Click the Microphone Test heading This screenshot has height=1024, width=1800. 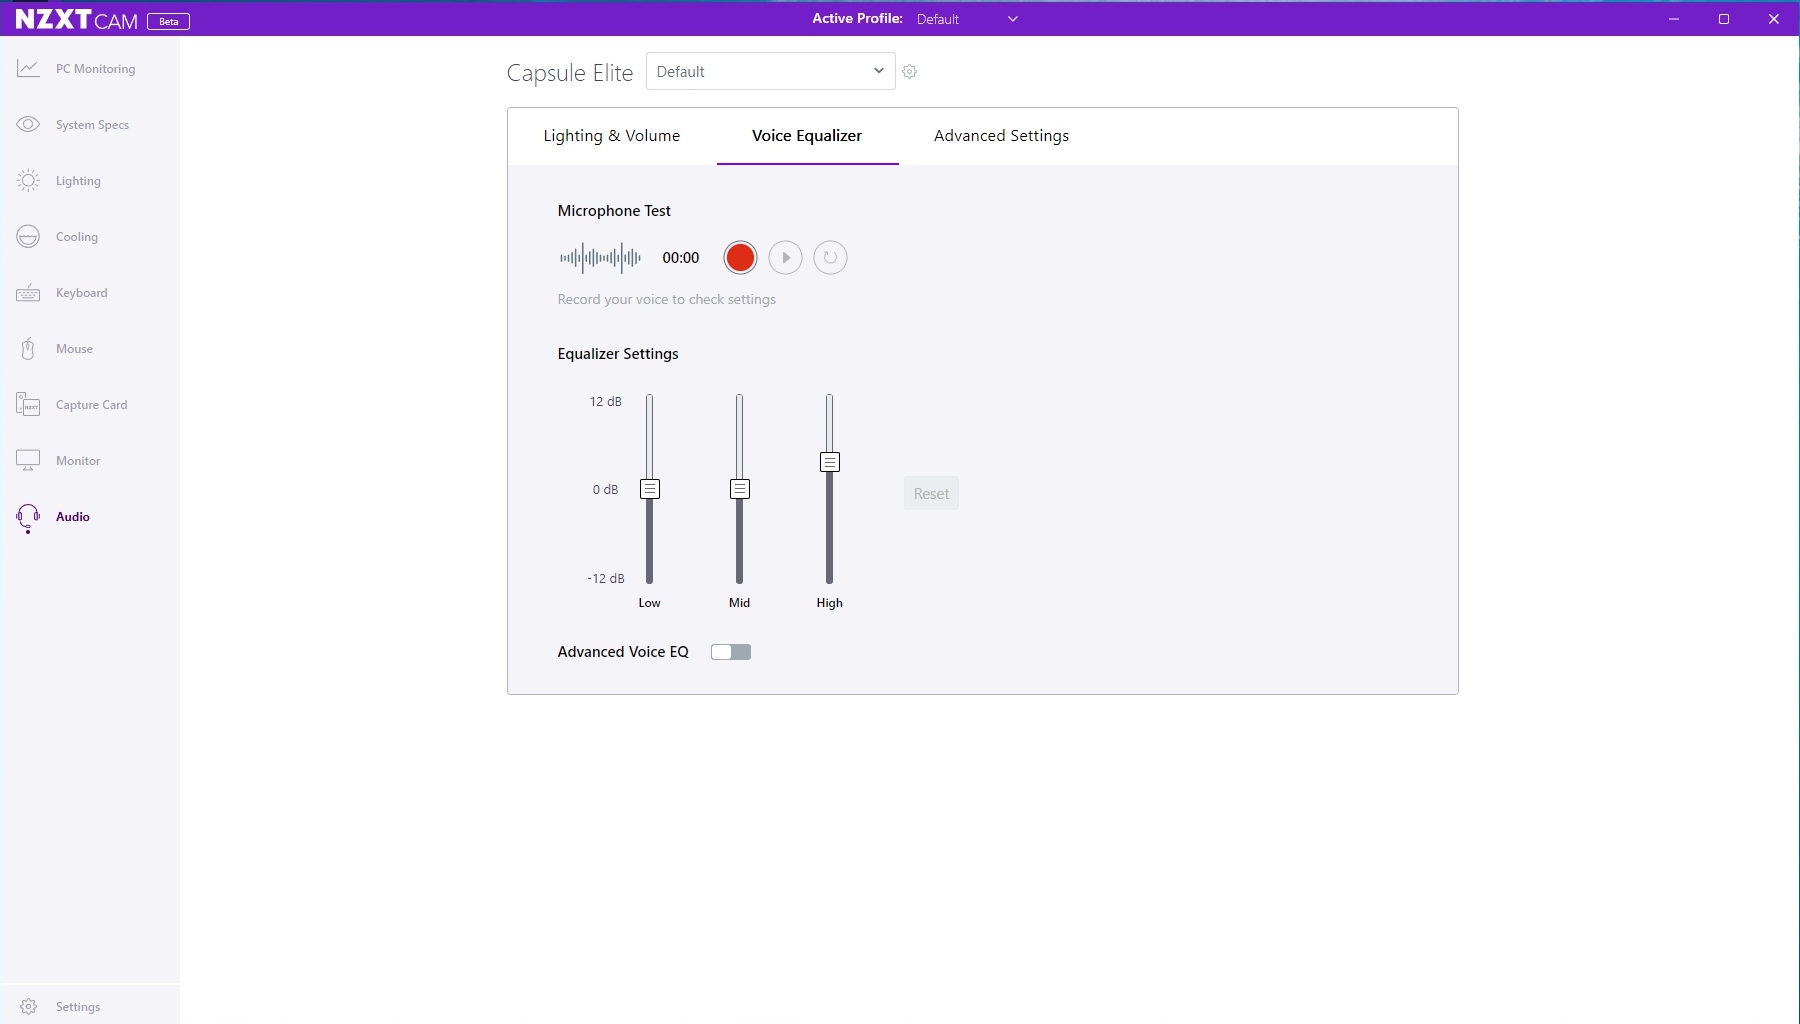point(614,211)
